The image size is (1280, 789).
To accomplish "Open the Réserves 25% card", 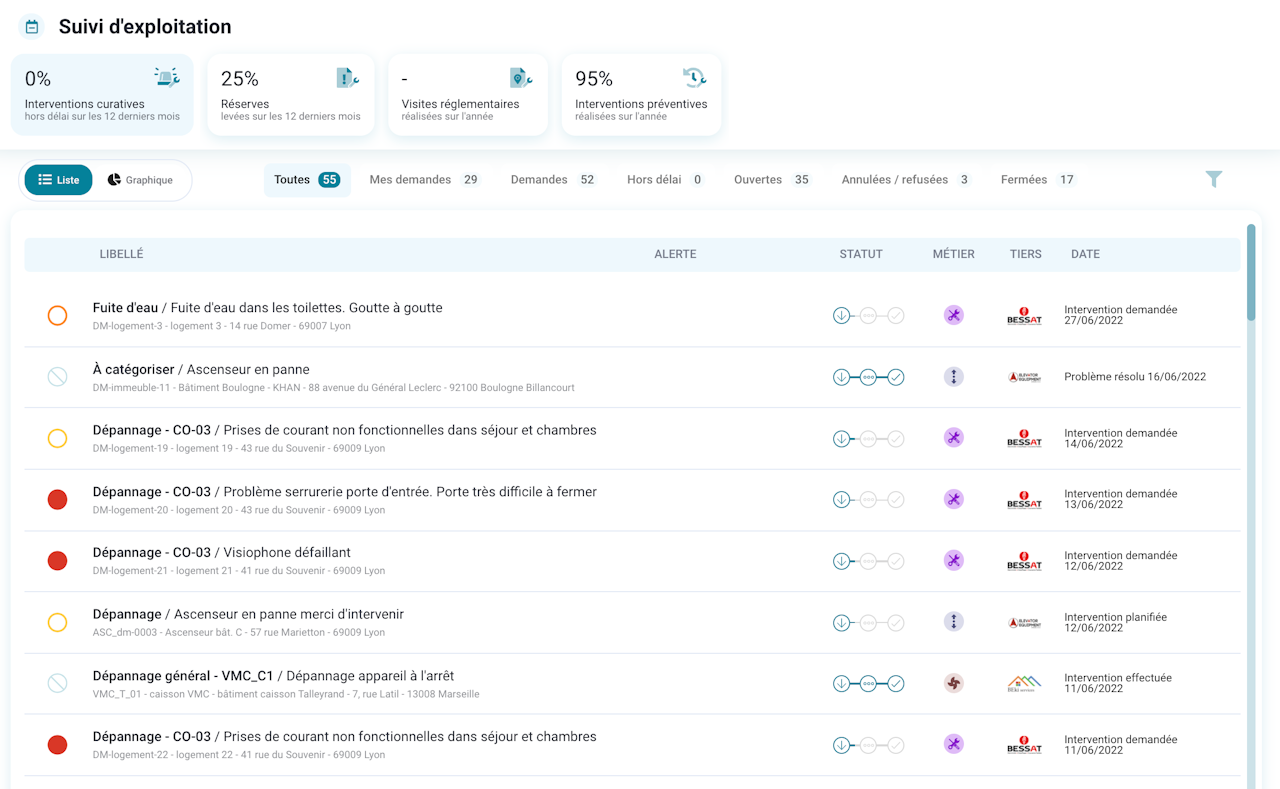I will 291,95.
